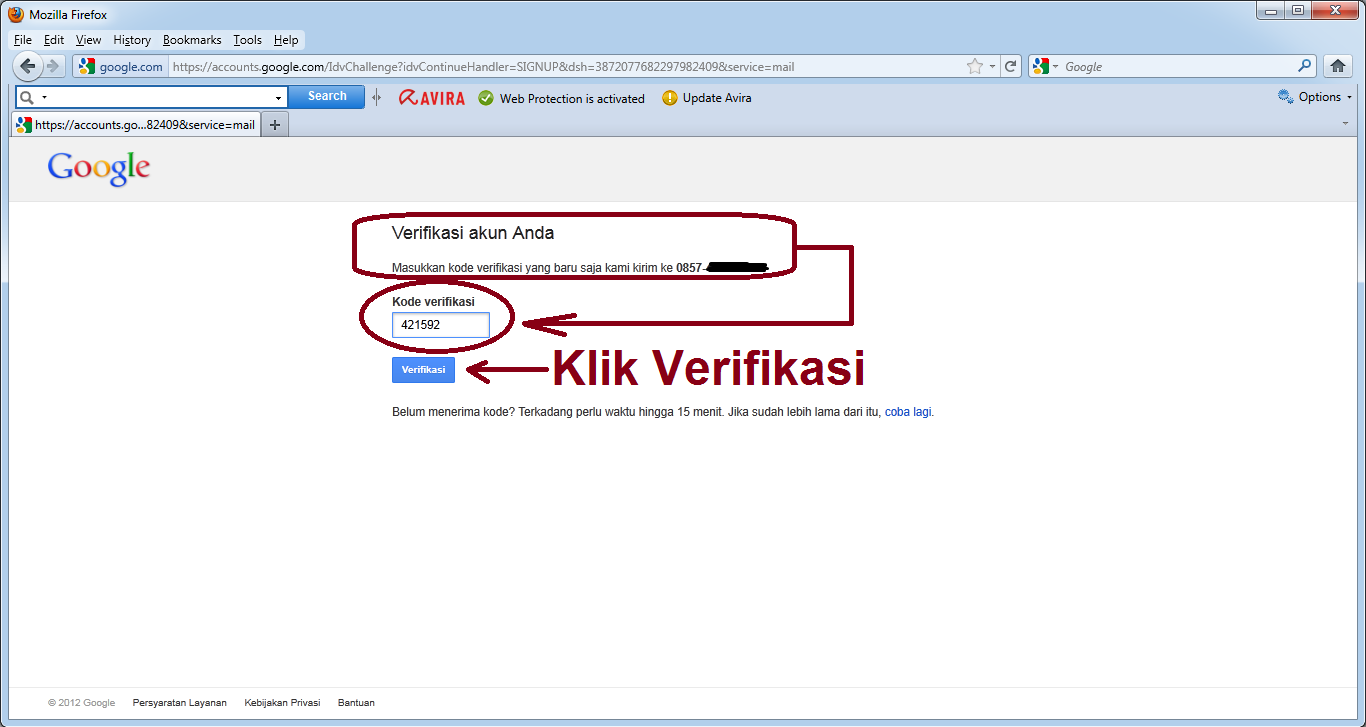Click inside the Kode verifikasi input field
The width and height of the screenshot is (1366, 727).
coord(440,324)
